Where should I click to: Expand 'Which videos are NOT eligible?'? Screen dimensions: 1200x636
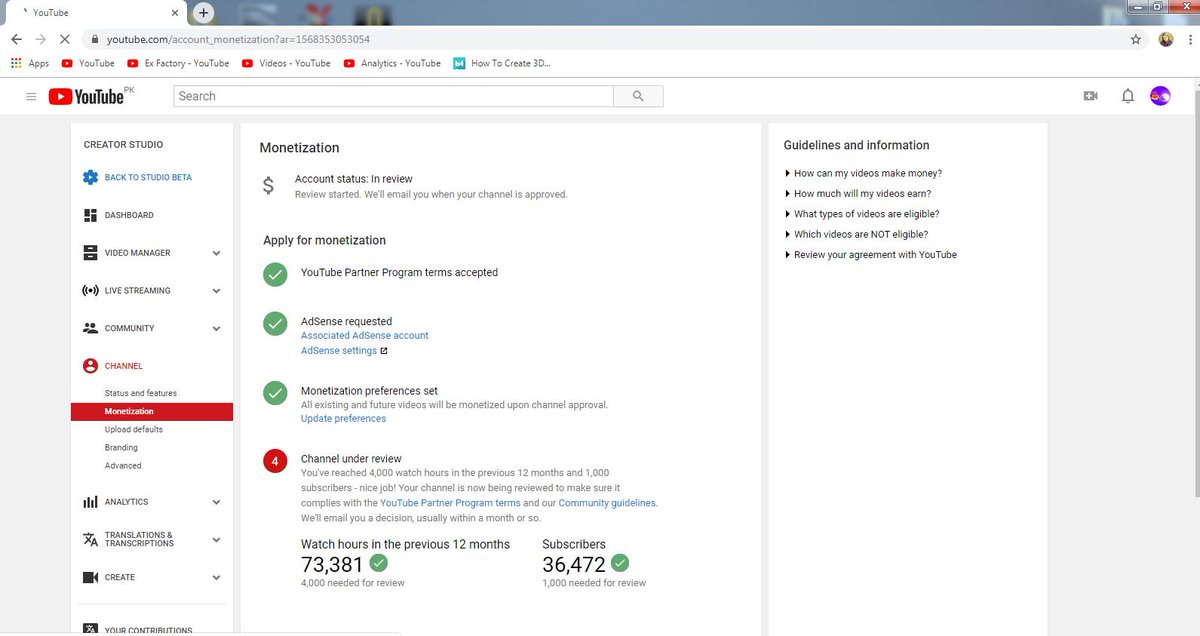pos(857,234)
